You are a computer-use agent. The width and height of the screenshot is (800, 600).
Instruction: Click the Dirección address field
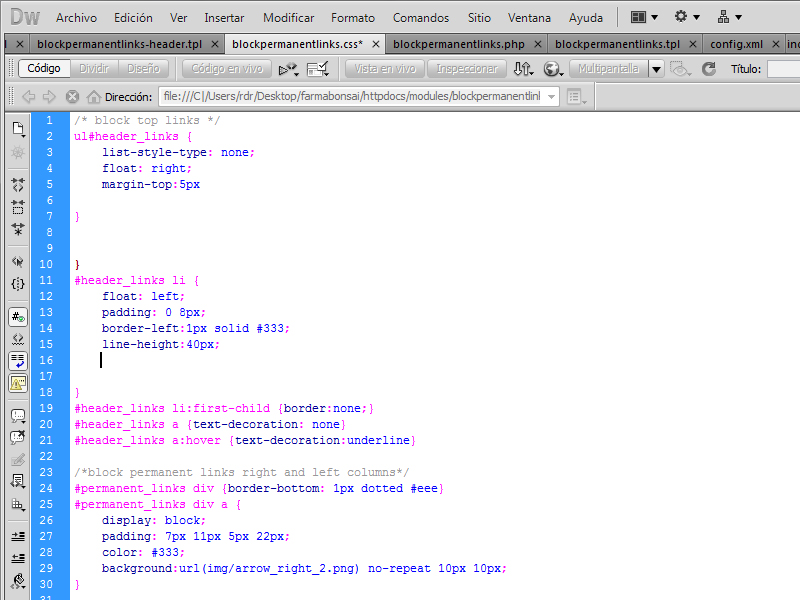[x=359, y=96]
